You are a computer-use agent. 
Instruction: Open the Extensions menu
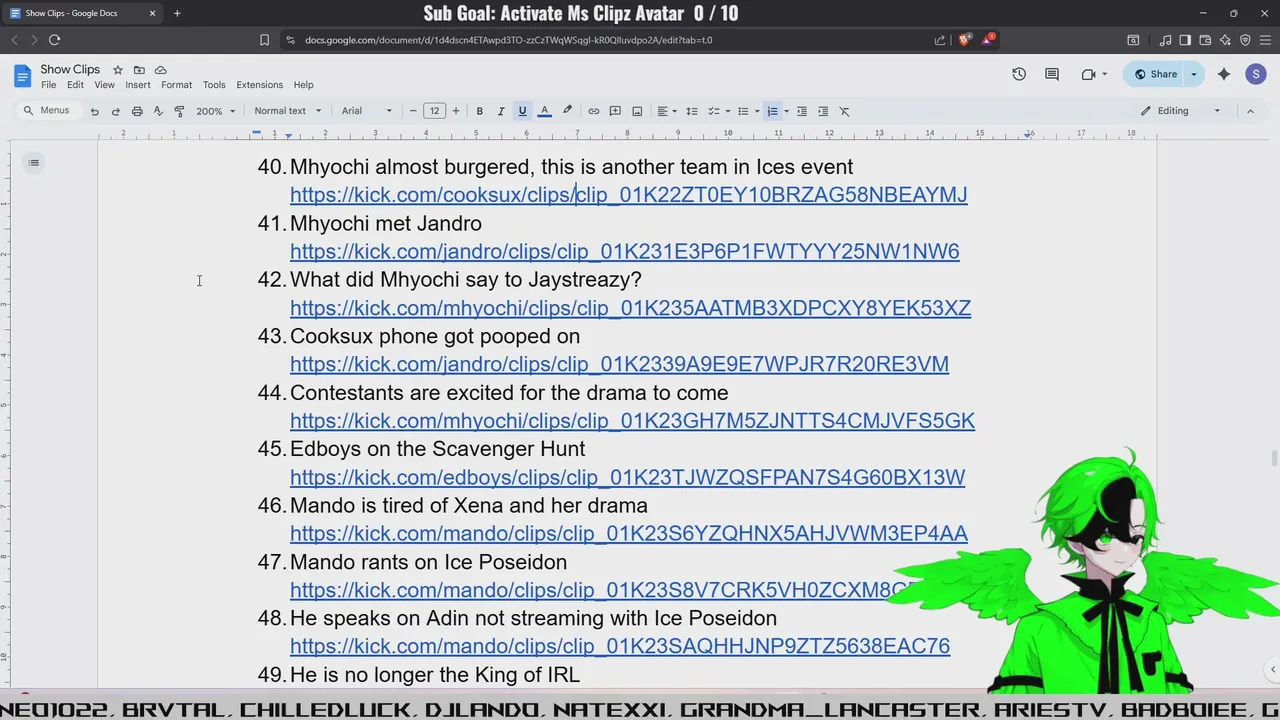tap(260, 85)
